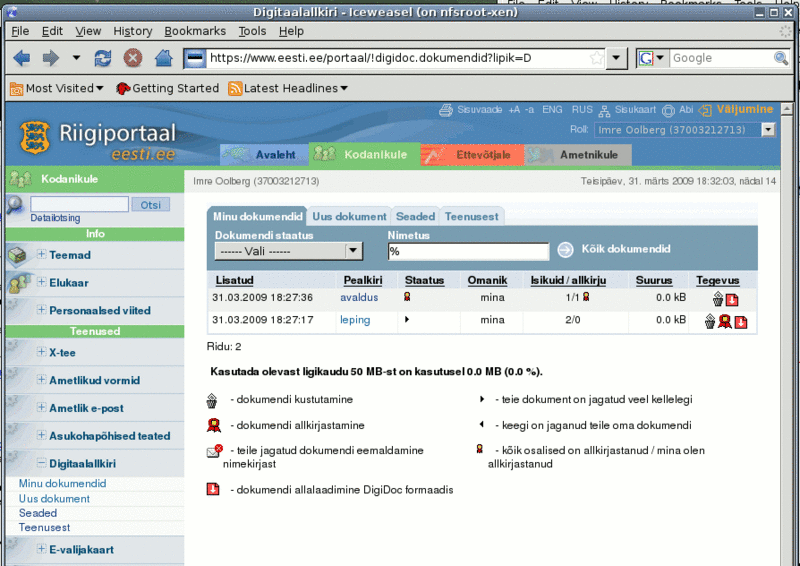Collapse the Digitaalallkiri section
The image size is (800, 566).
coord(41,463)
